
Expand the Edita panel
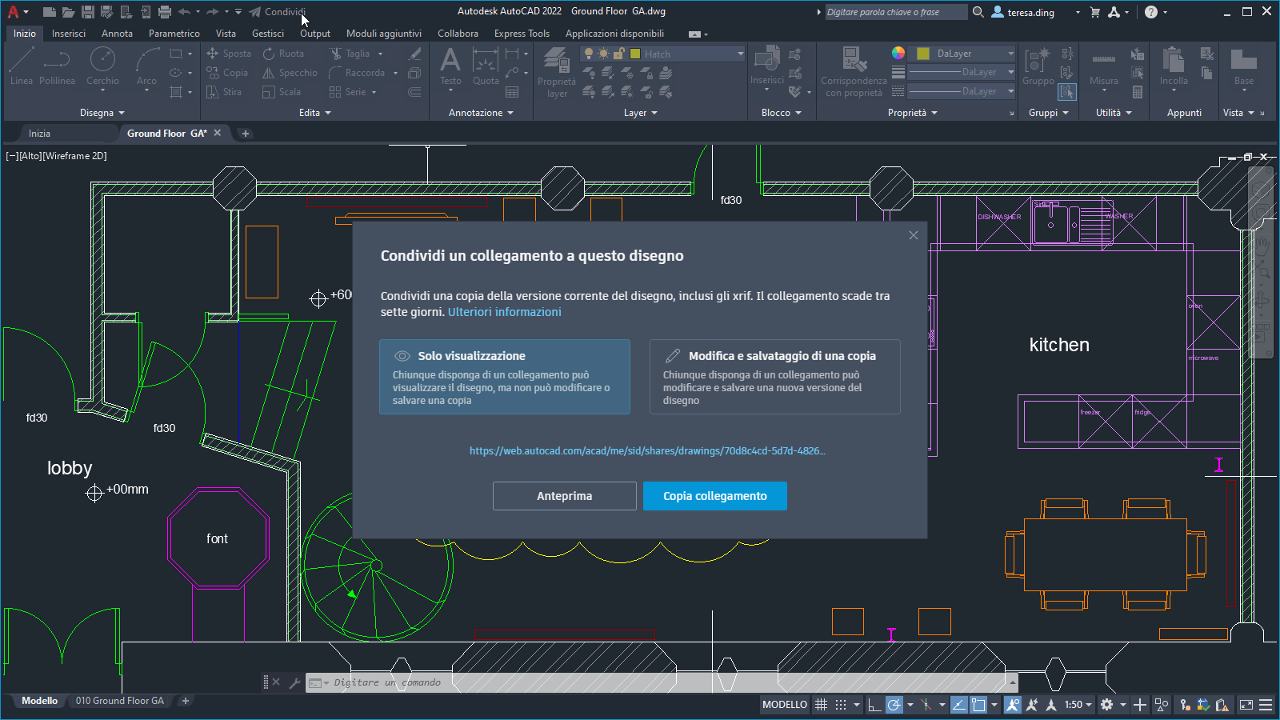[315, 113]
